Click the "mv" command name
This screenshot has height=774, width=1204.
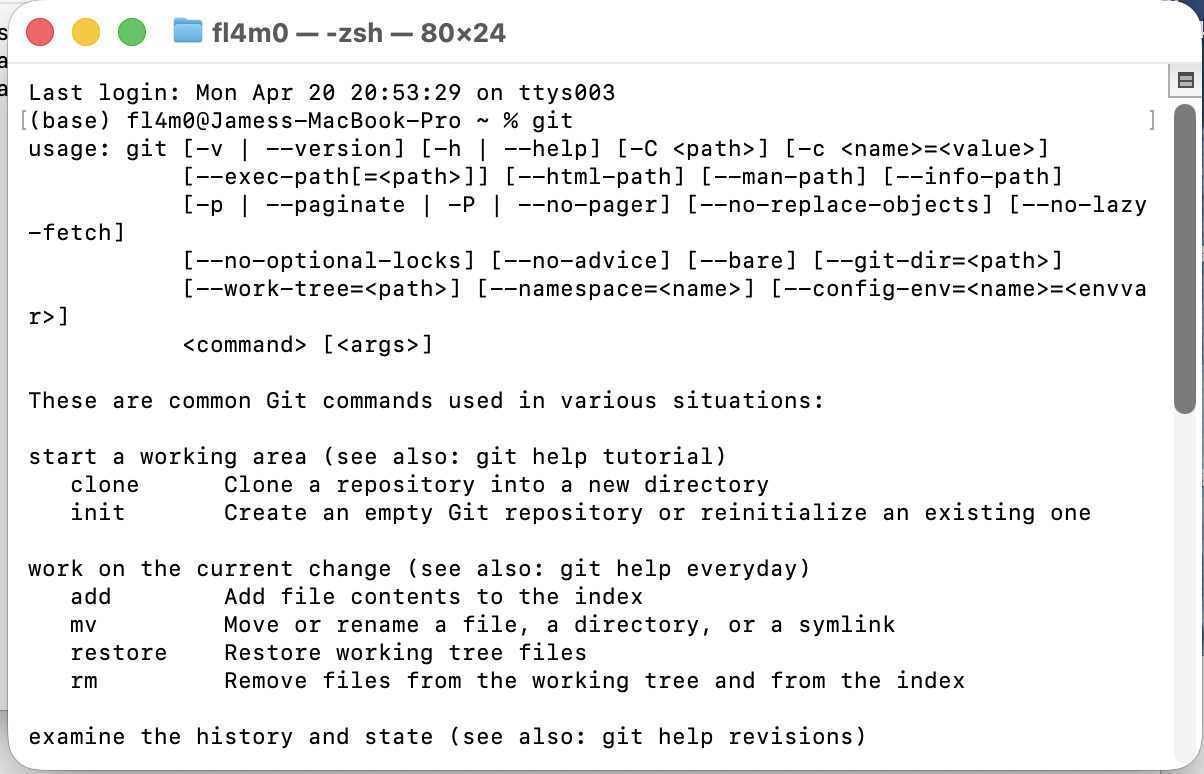pos(83,625)
